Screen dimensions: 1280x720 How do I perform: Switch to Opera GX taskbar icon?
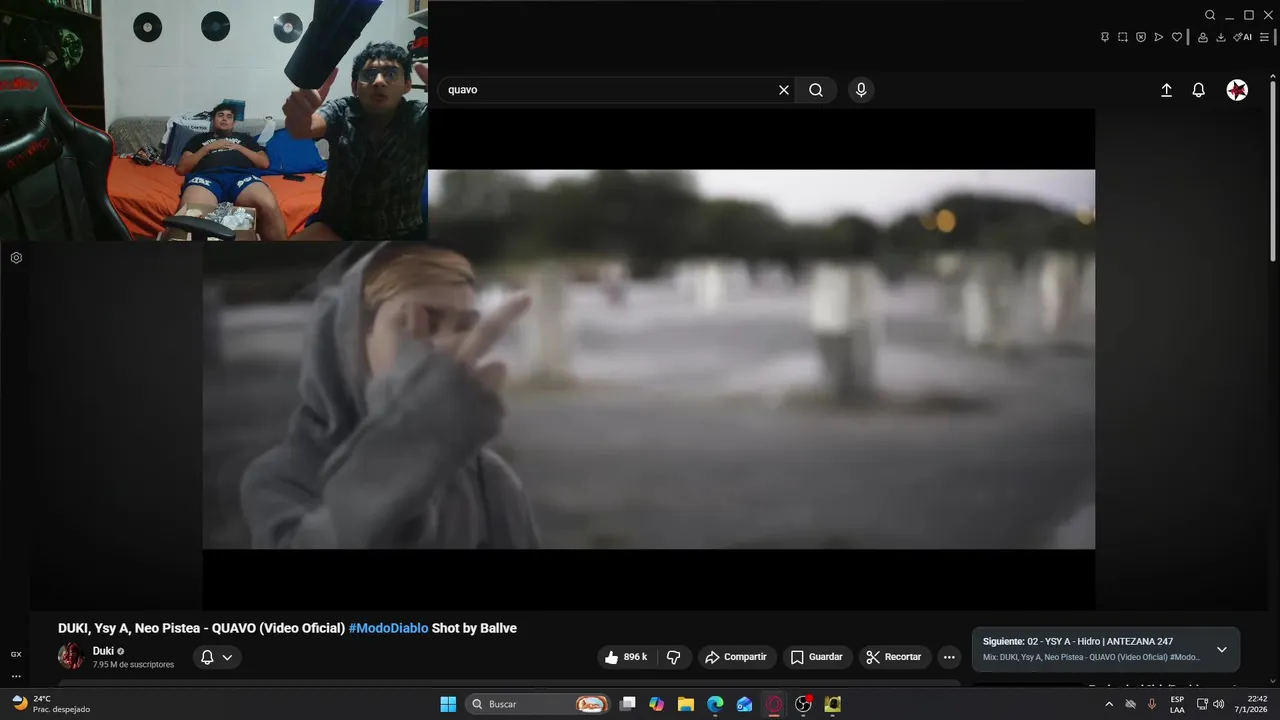tap(774, 704)
